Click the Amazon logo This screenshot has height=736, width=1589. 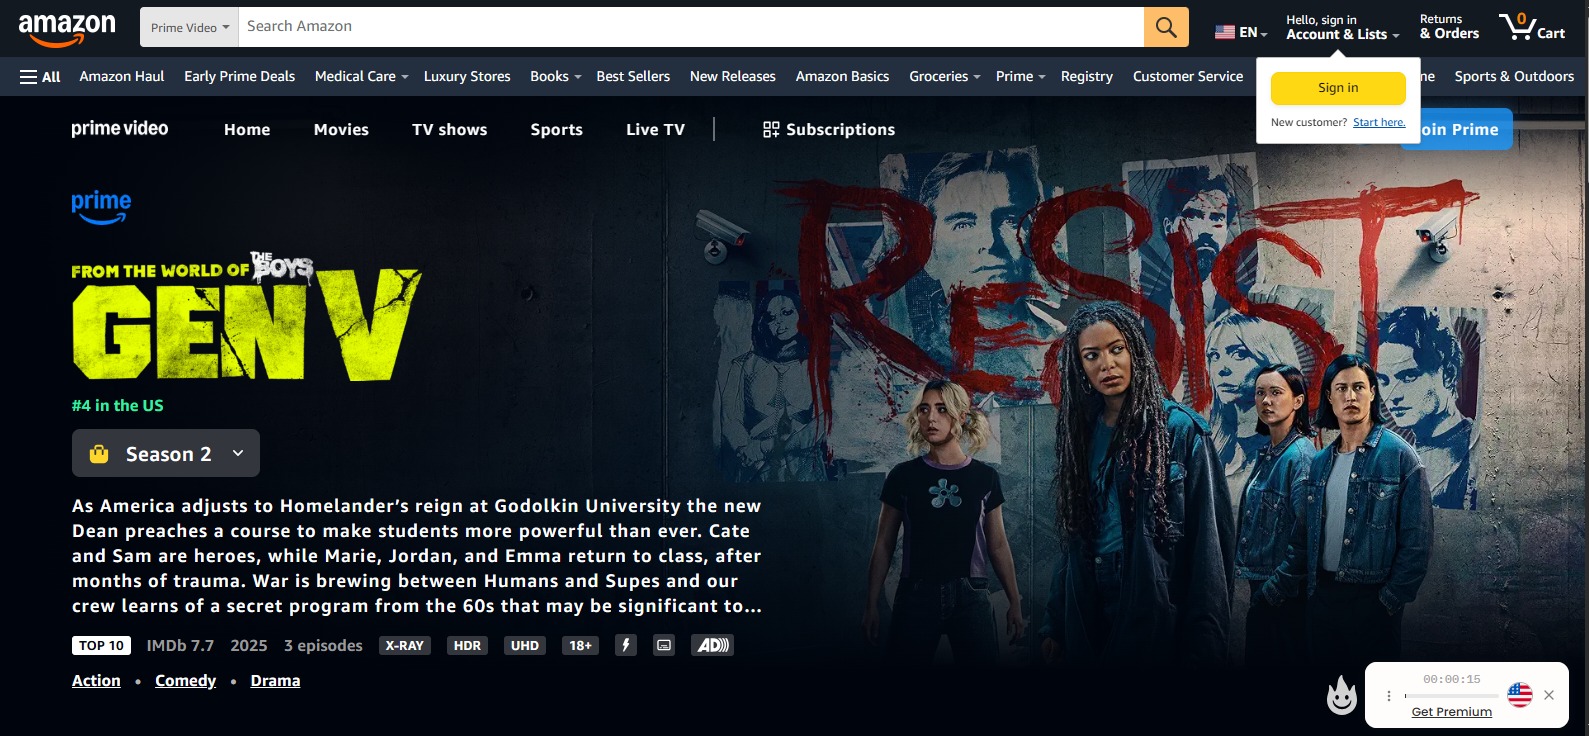(x=67, y=28)
